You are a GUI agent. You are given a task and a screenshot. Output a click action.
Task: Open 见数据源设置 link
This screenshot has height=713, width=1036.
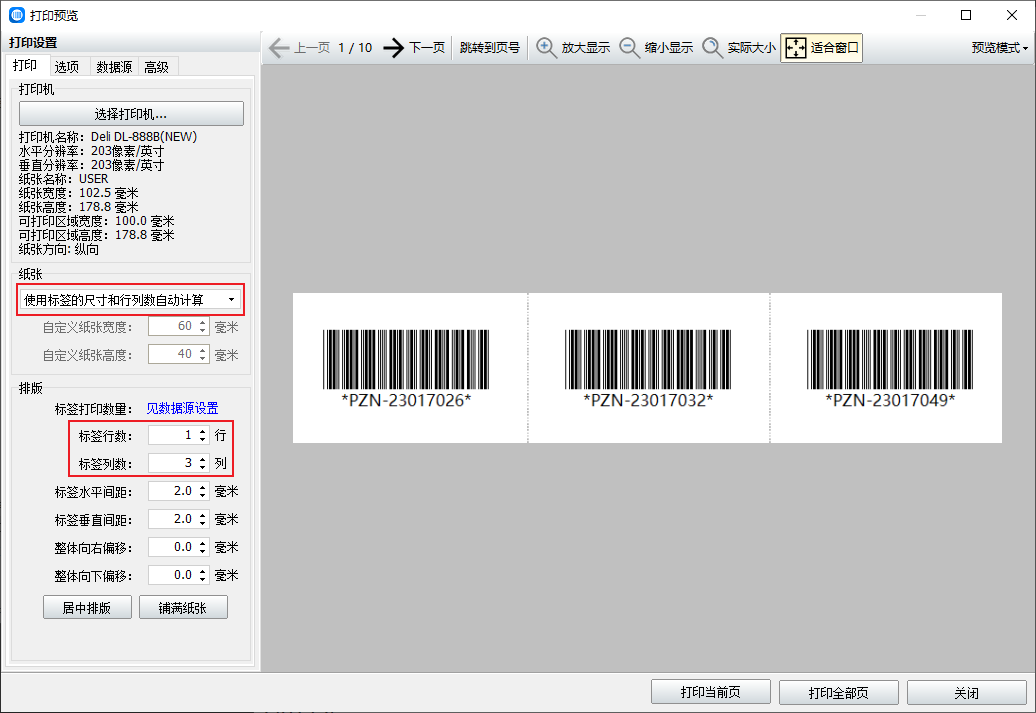[182, 408]
